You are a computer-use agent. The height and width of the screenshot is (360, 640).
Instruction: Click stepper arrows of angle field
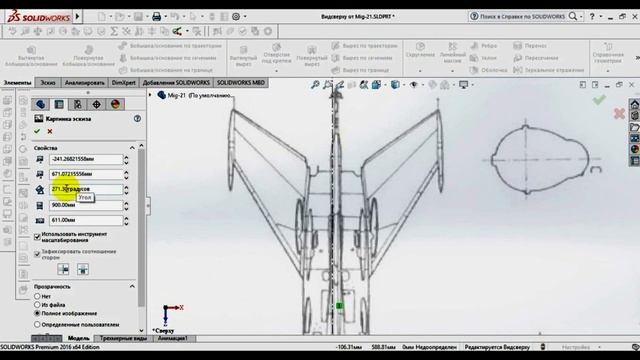coord(126,190)
